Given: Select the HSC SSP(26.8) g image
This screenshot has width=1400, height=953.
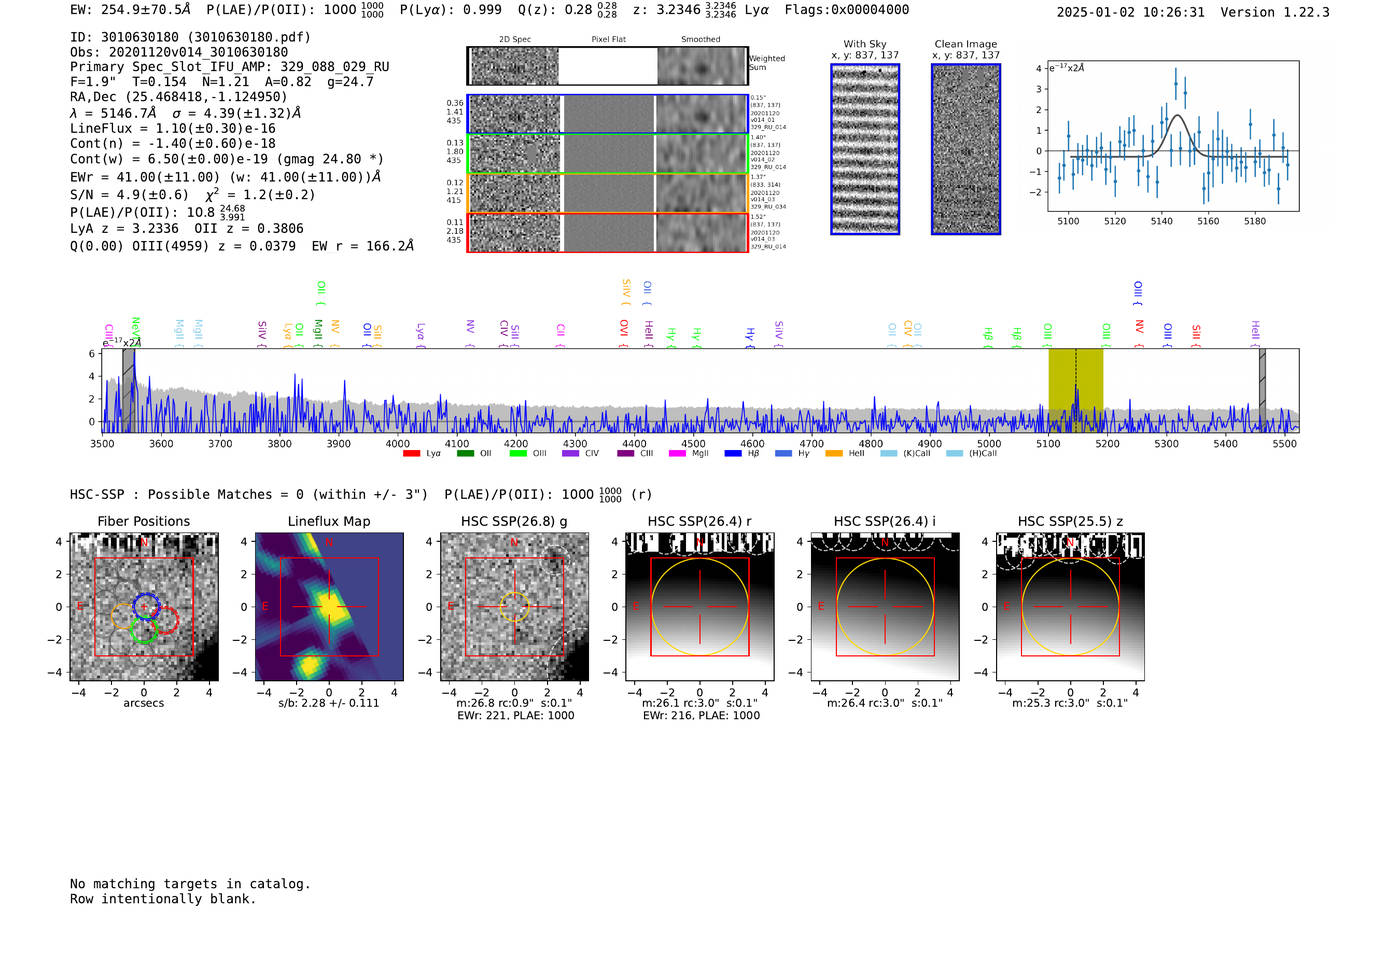Looking at the screenshot, I should pos(514,607).
